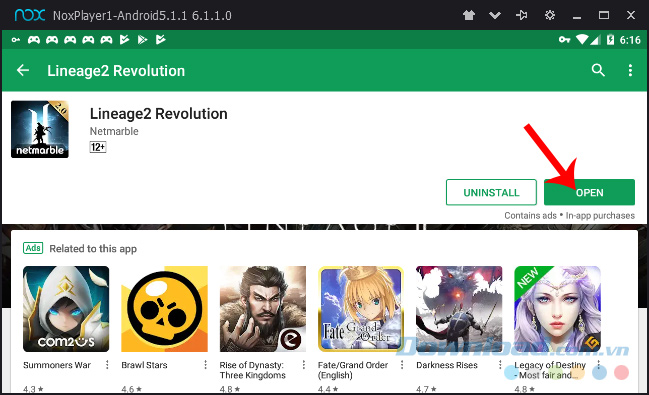The height and width of the screenshot is (395, 649).
Task: Click the nox logo in title bar
Action: click(x=29, y=15)
